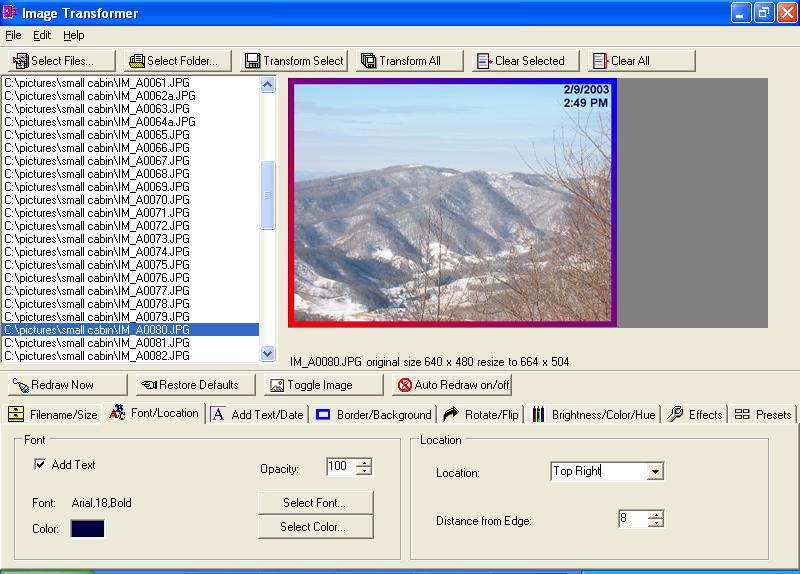Click file list scroll down arrow
This screenshot has height=574, width=800.
click(267, 353)
